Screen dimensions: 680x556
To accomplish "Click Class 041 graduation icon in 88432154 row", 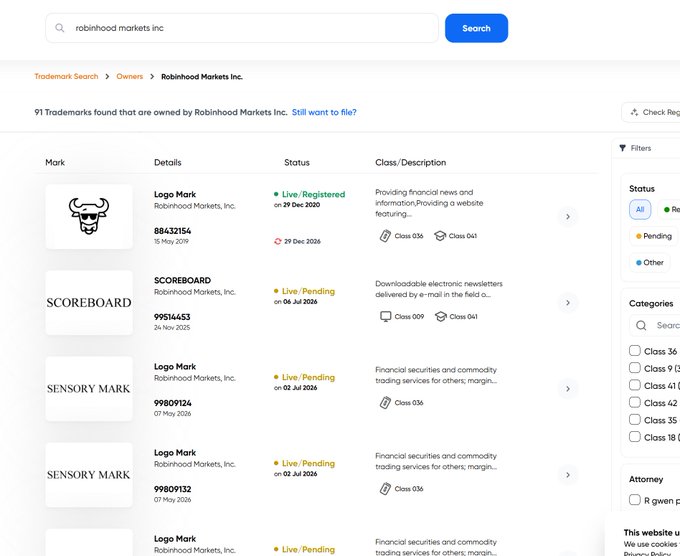I will pyautogui.click(x=440, y=236).
